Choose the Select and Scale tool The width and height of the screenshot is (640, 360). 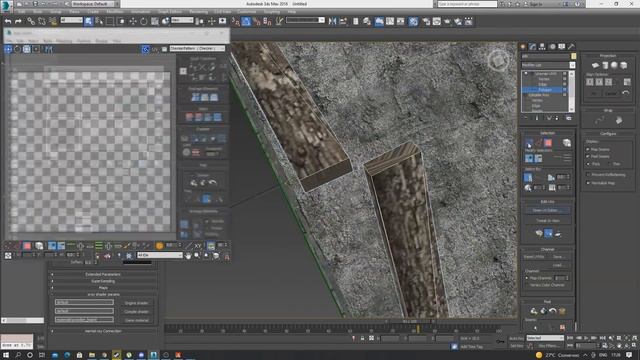(x=155, y=21)
